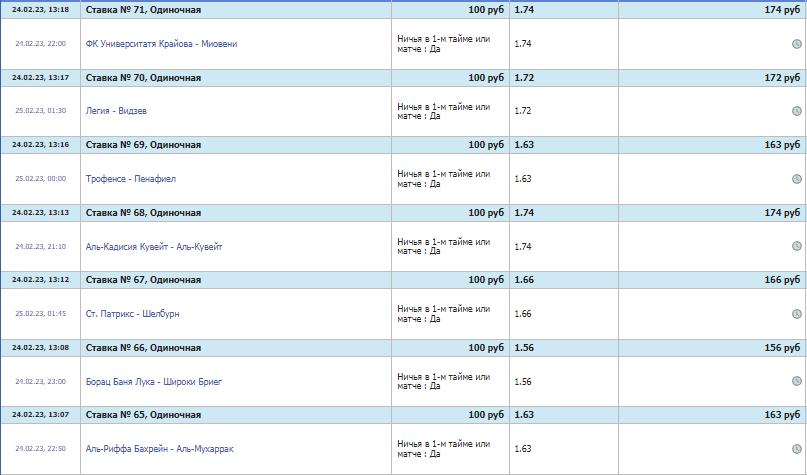Click the Ставка № 71, Одиночная header
The height and width of the screenshot is (475, 807).
point(143,9)
